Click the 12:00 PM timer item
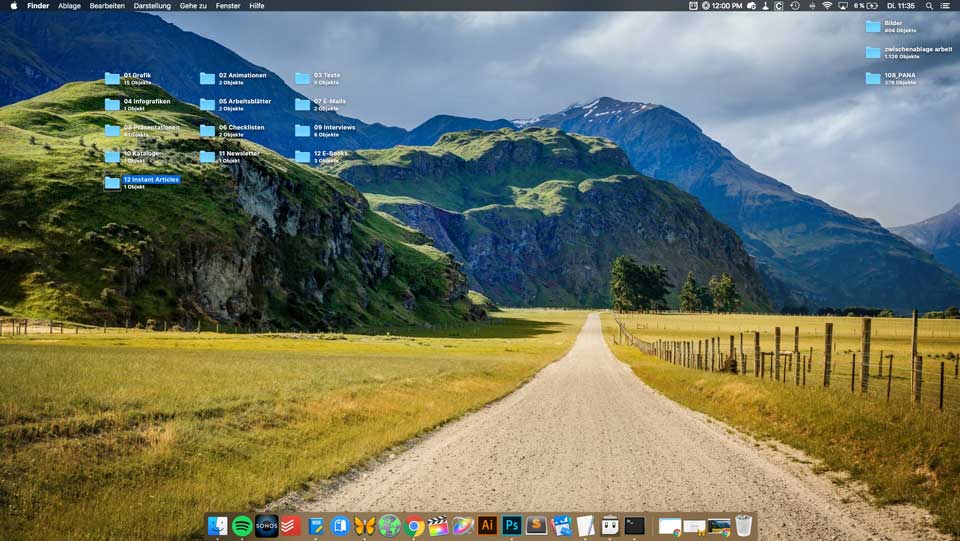 pyautogui.click(x=722, y=6)
